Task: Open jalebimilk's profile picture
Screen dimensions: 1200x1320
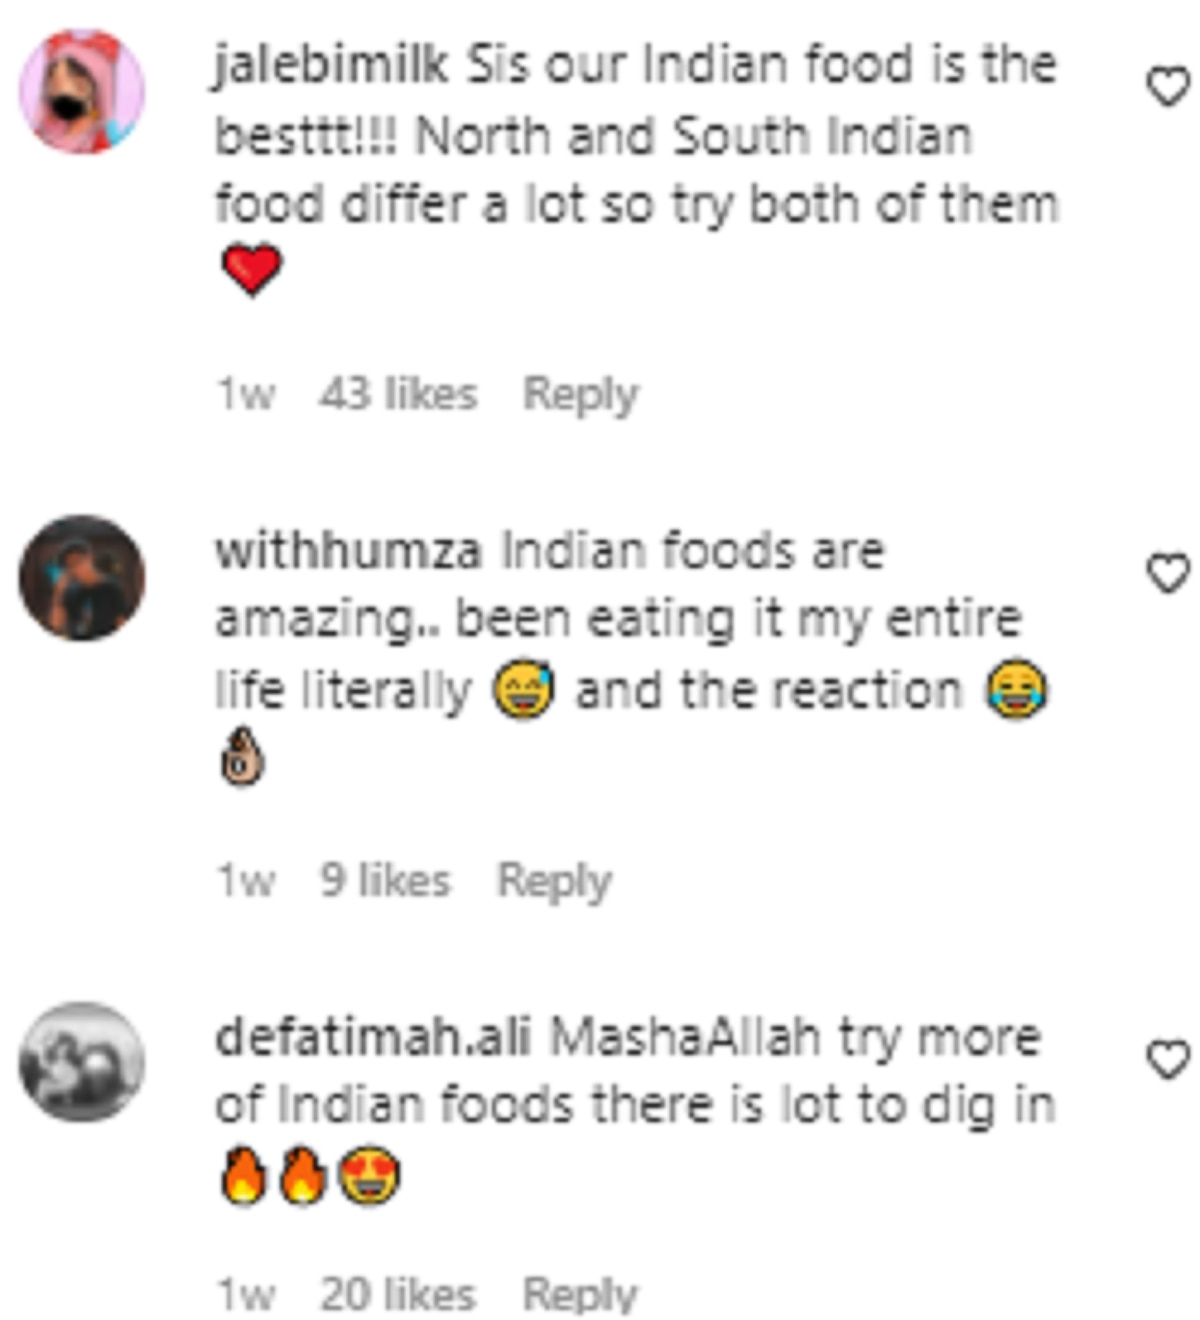Action: click(x=82, y=91)
